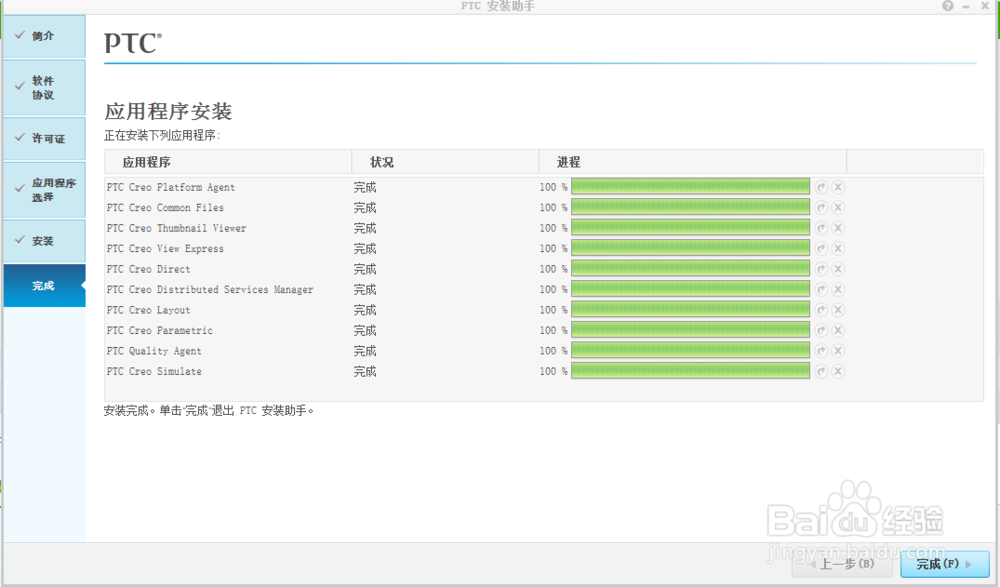Click restart icon for PTC Creo Parametric
Screen dimensions: 1000x587
821,330
